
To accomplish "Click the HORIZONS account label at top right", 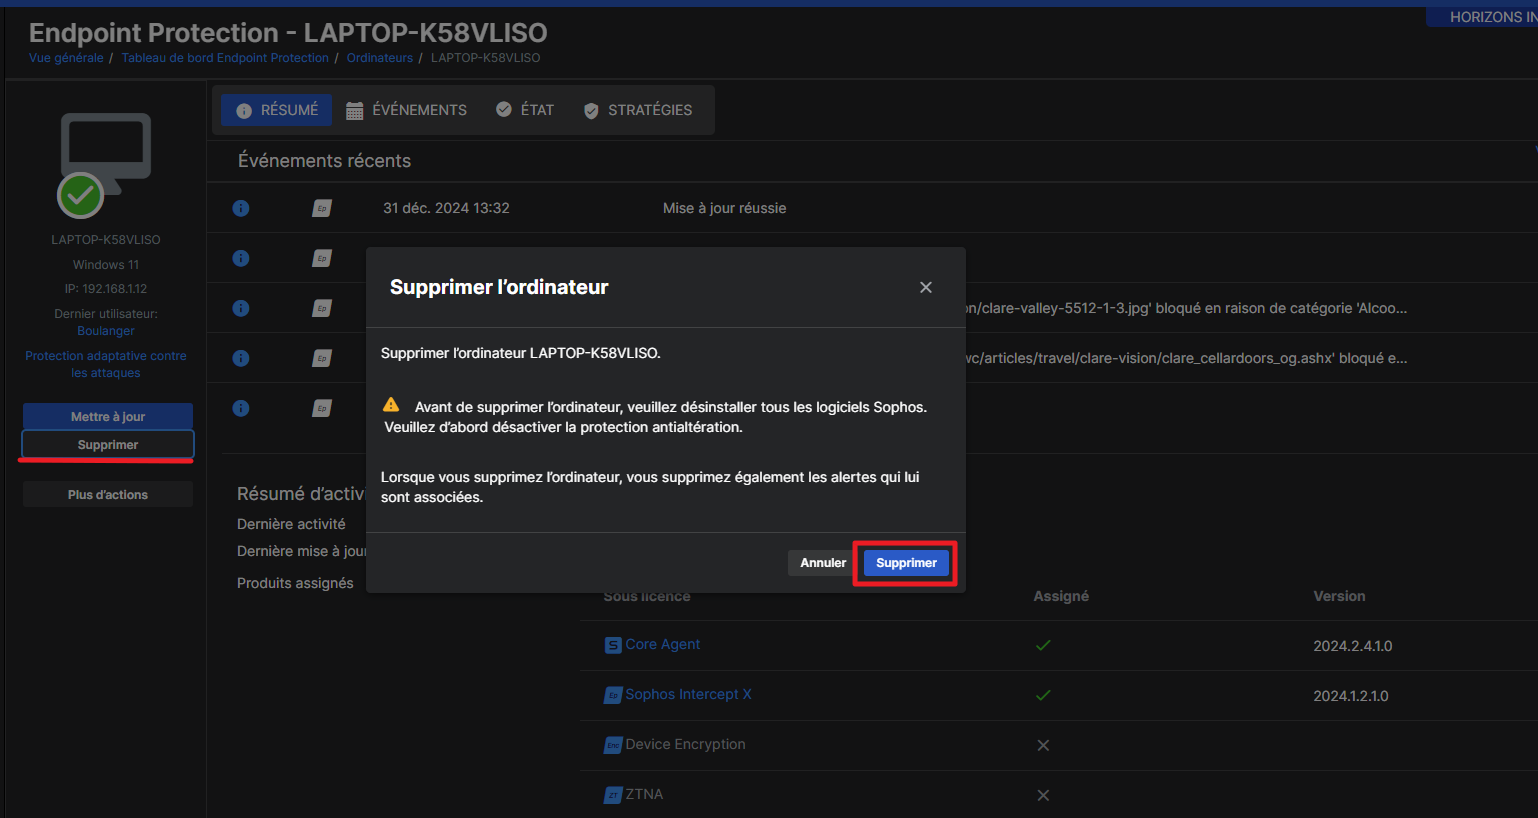I will pos(1493,17).
